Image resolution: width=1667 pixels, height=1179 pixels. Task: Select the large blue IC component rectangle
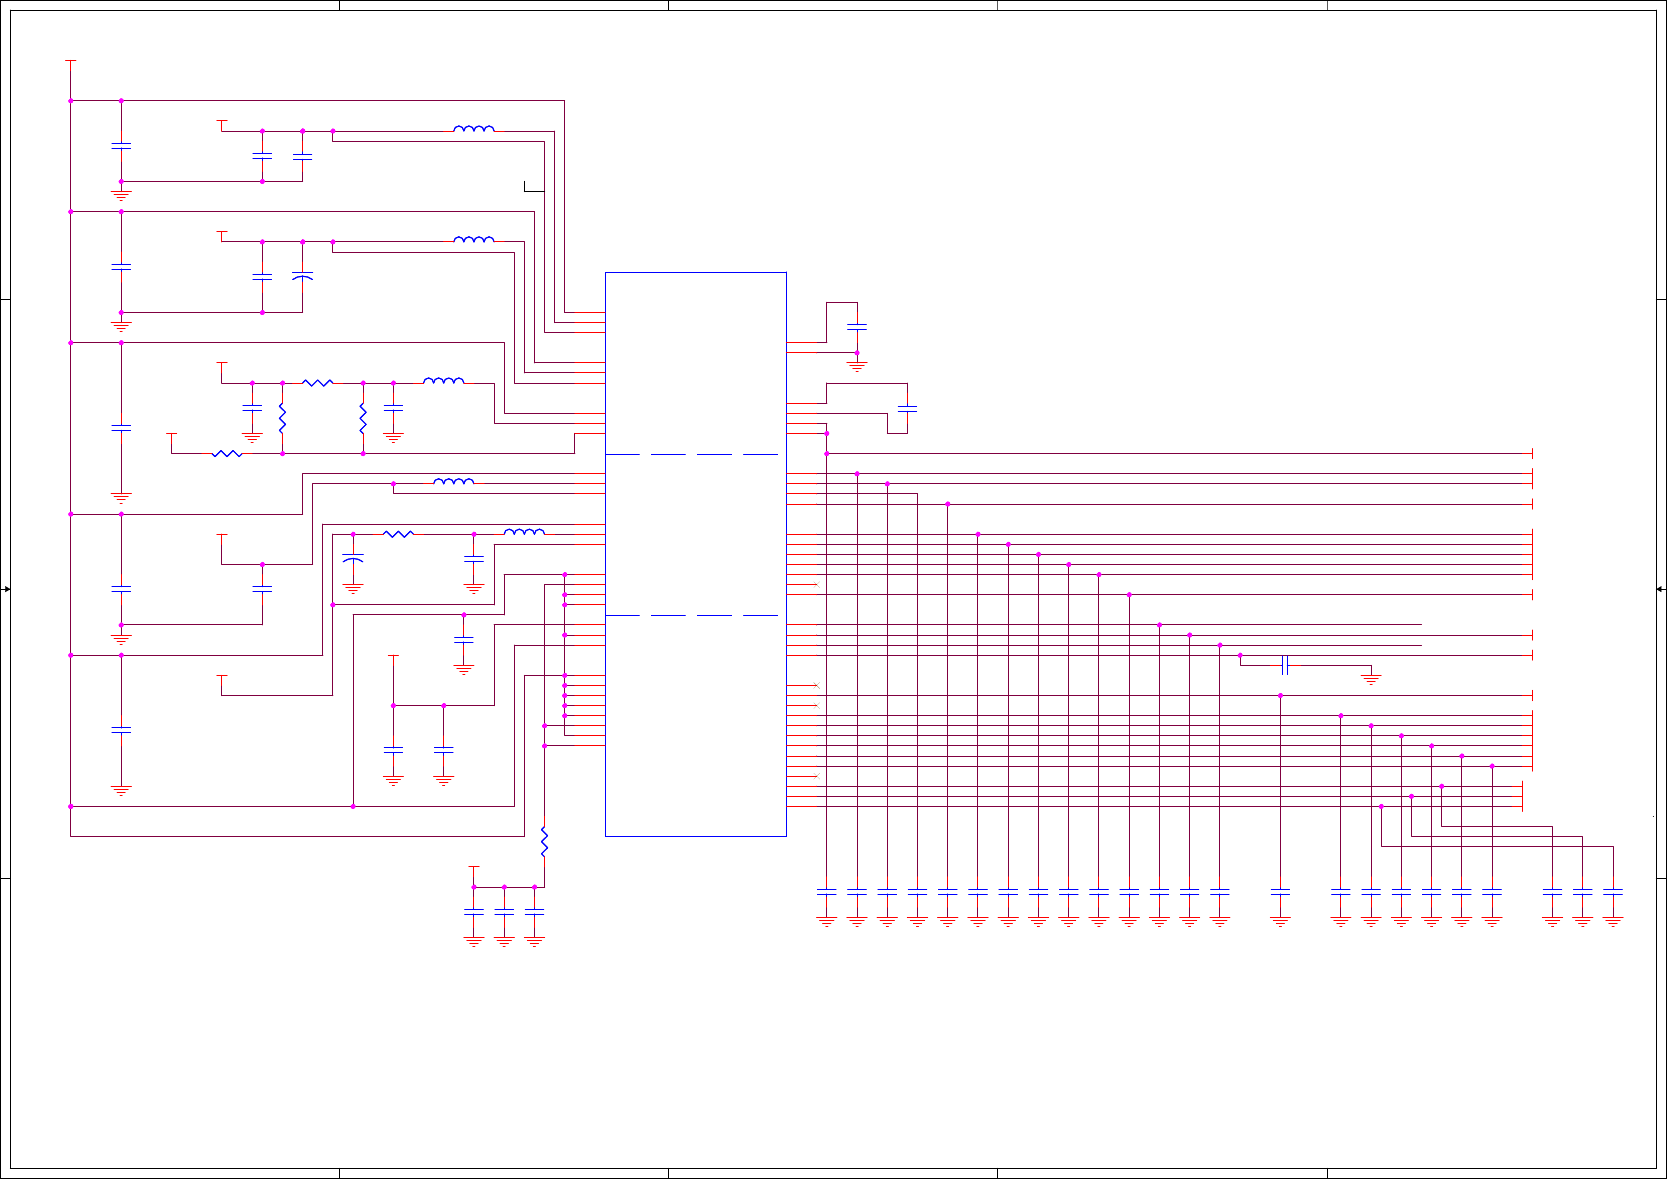[x=696, y=554]
